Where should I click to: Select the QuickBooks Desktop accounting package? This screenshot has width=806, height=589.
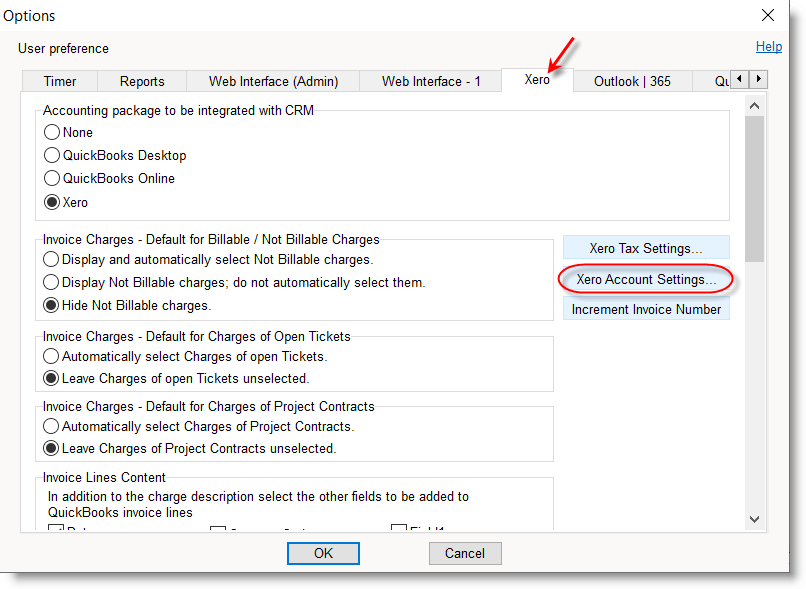51,156
